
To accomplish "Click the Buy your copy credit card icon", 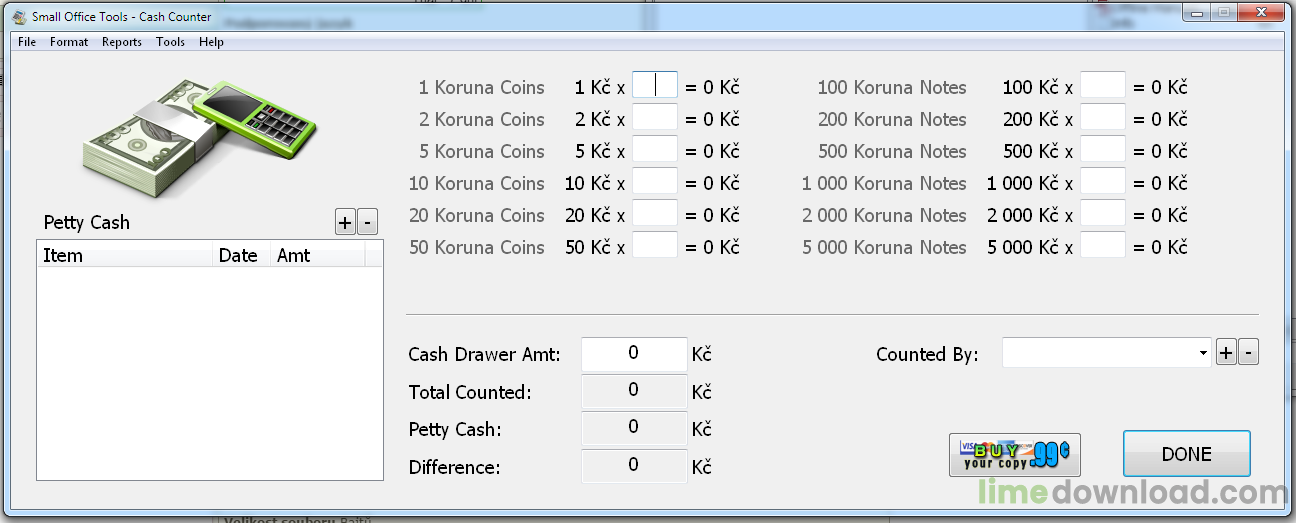I will (1015, 454).
